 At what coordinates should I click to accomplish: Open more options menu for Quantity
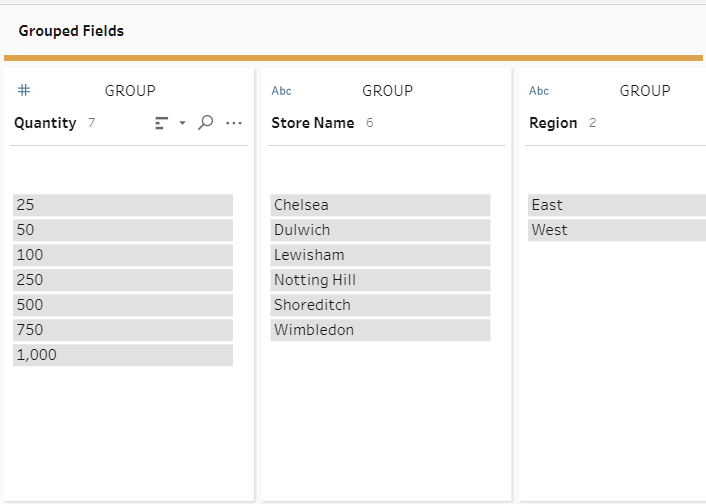tap(234, 123)
